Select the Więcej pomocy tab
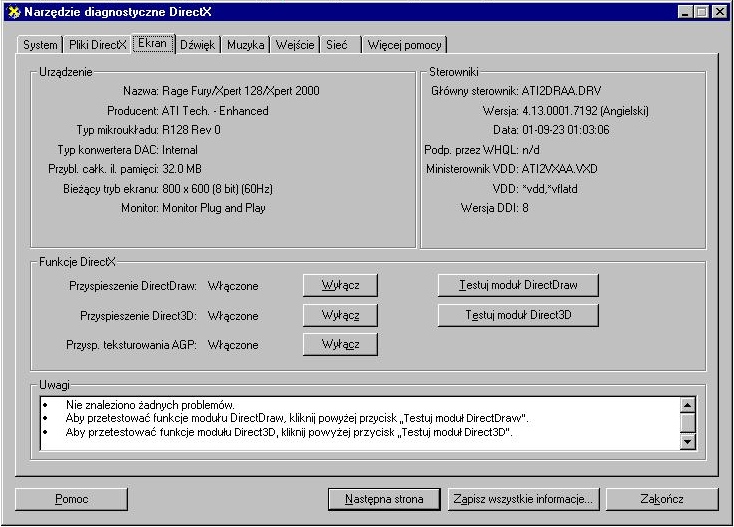734x527 pixels. (404, 45)
